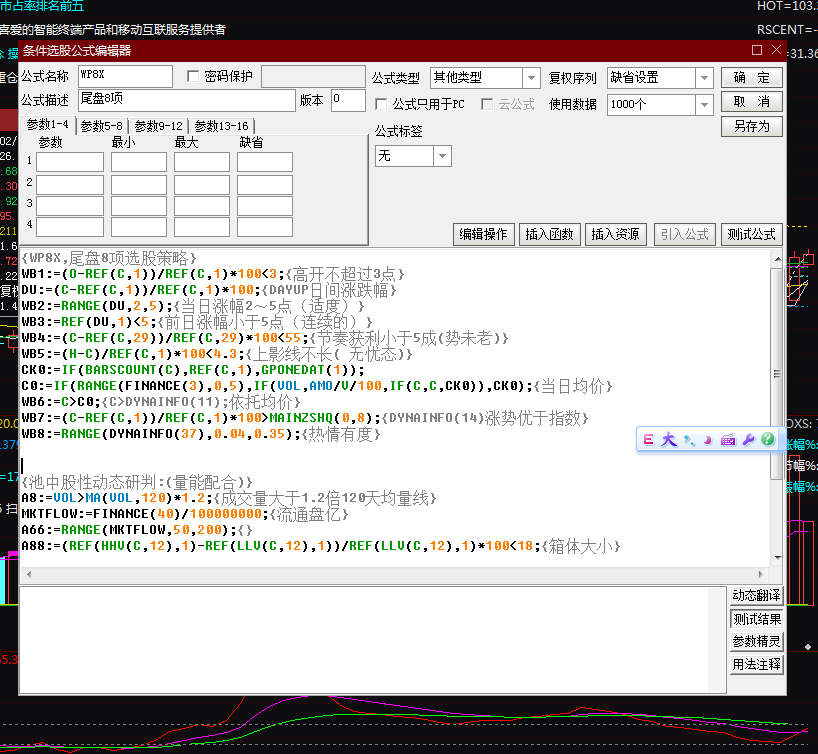Click the green help question icon
The width and height of the screenshot is (818, 754).
point(767,439)
